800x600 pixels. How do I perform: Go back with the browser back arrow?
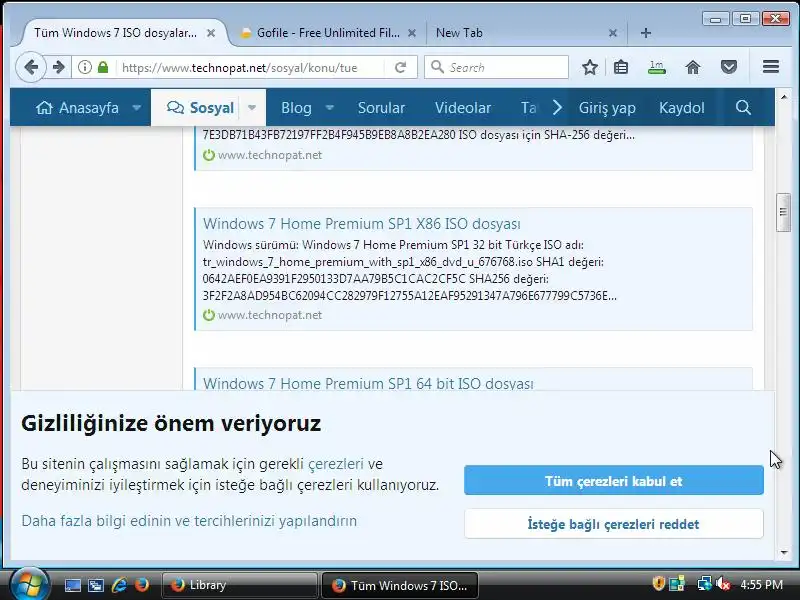[x=31, y=67]
